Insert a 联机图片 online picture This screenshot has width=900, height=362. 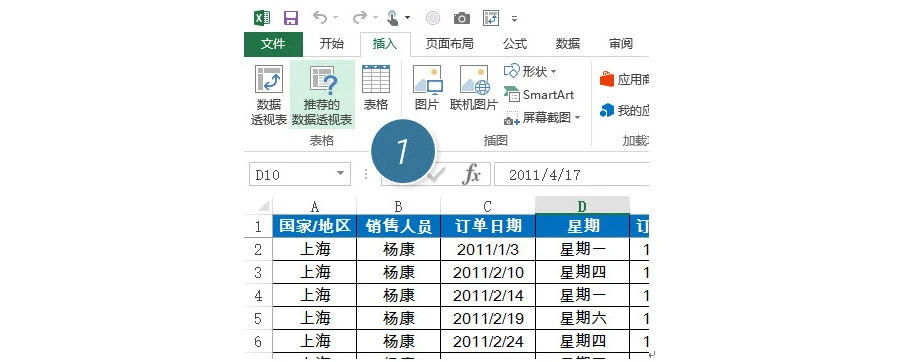(474, 88)
